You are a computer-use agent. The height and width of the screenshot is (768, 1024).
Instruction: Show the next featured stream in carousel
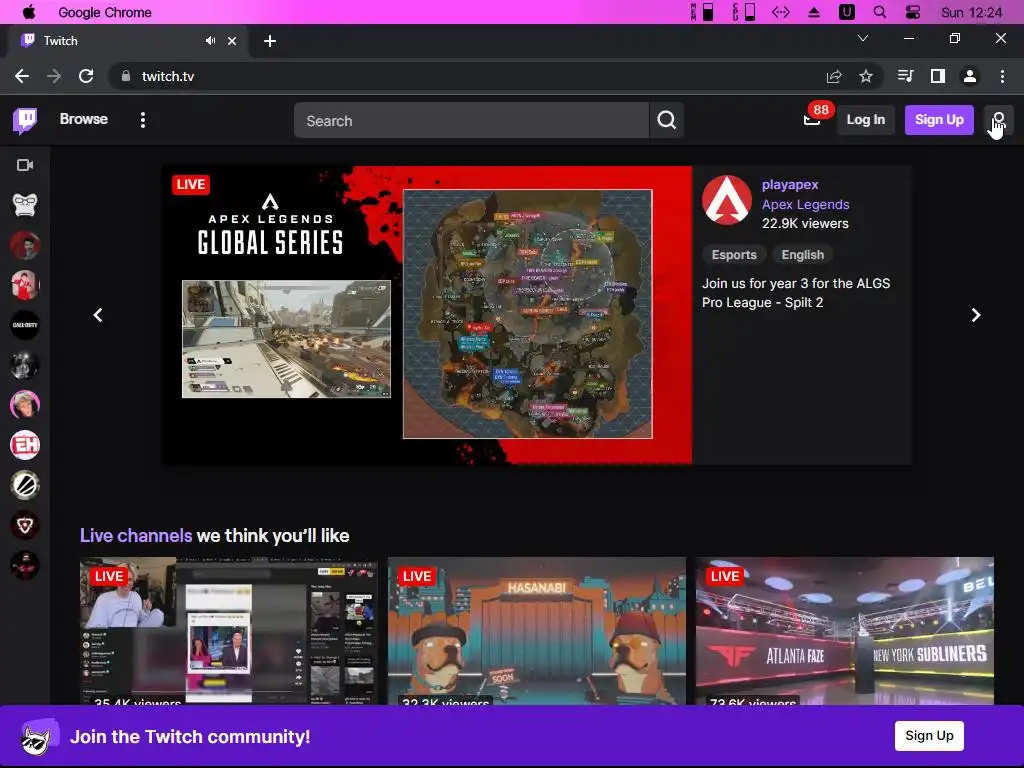coord(976,315)
